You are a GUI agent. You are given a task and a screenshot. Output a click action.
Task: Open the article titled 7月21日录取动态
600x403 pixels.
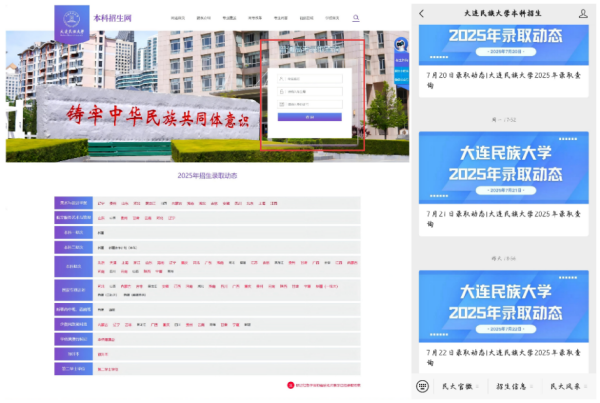(504, 219)
